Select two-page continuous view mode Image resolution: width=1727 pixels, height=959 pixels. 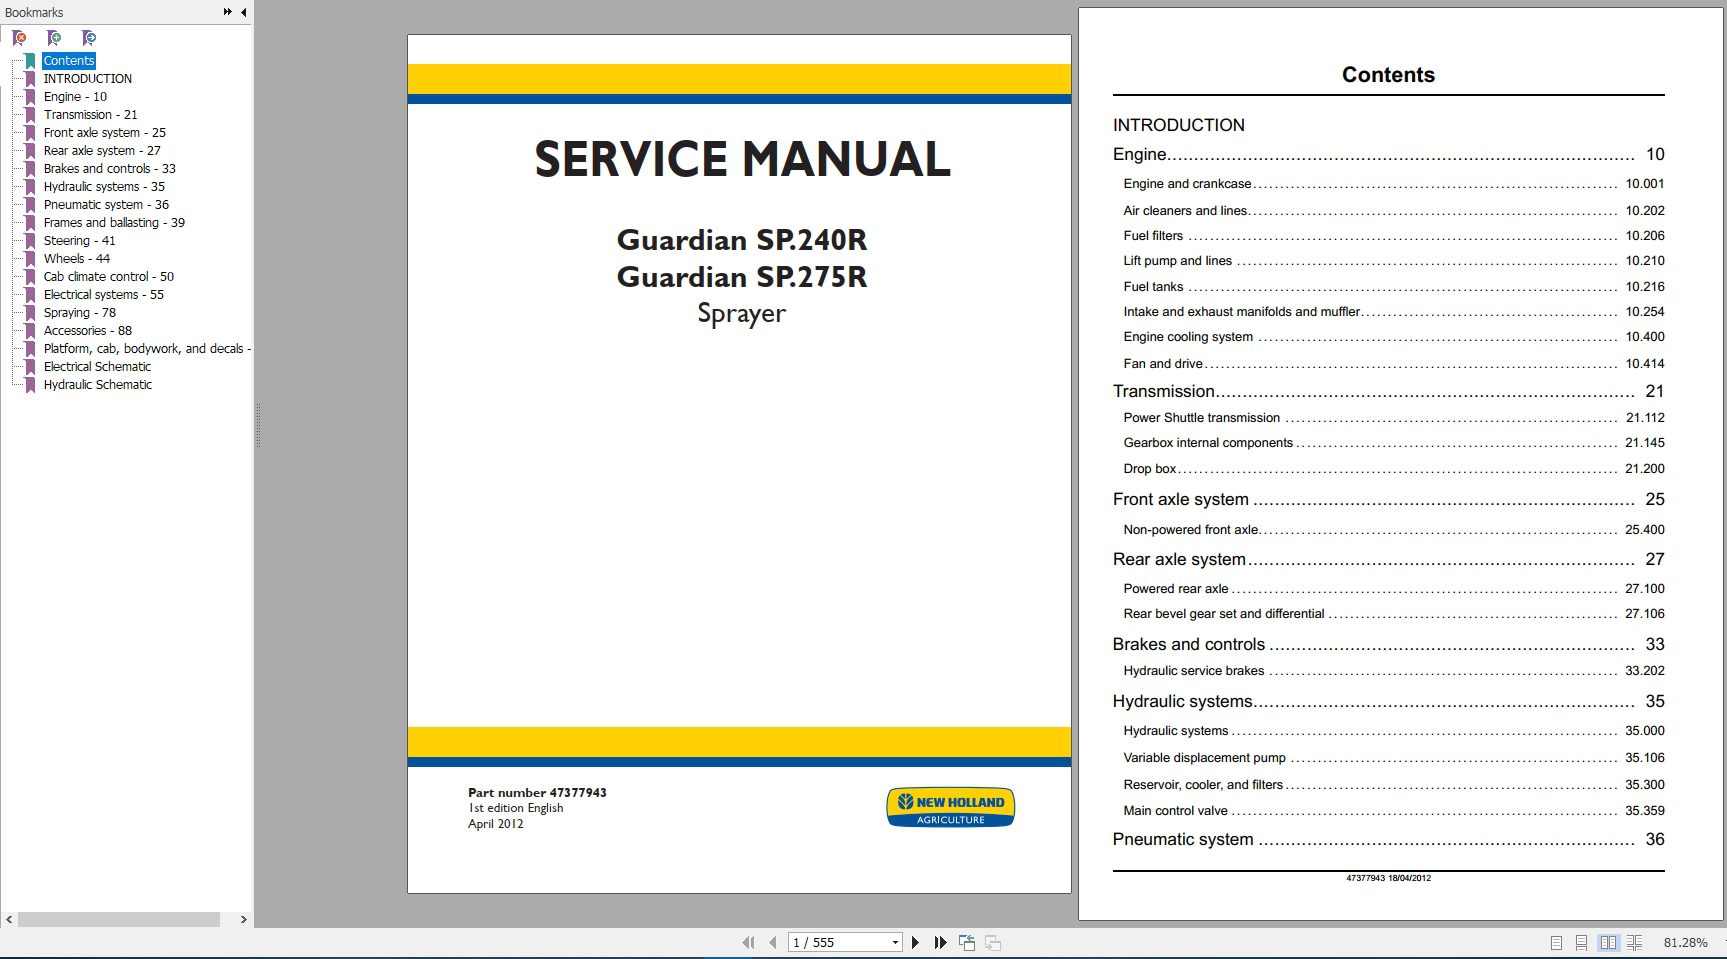(1634, 941)
